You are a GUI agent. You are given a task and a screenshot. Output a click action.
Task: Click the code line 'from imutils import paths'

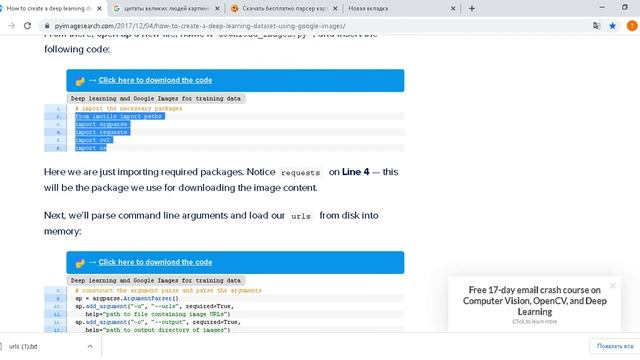[119, 116]
